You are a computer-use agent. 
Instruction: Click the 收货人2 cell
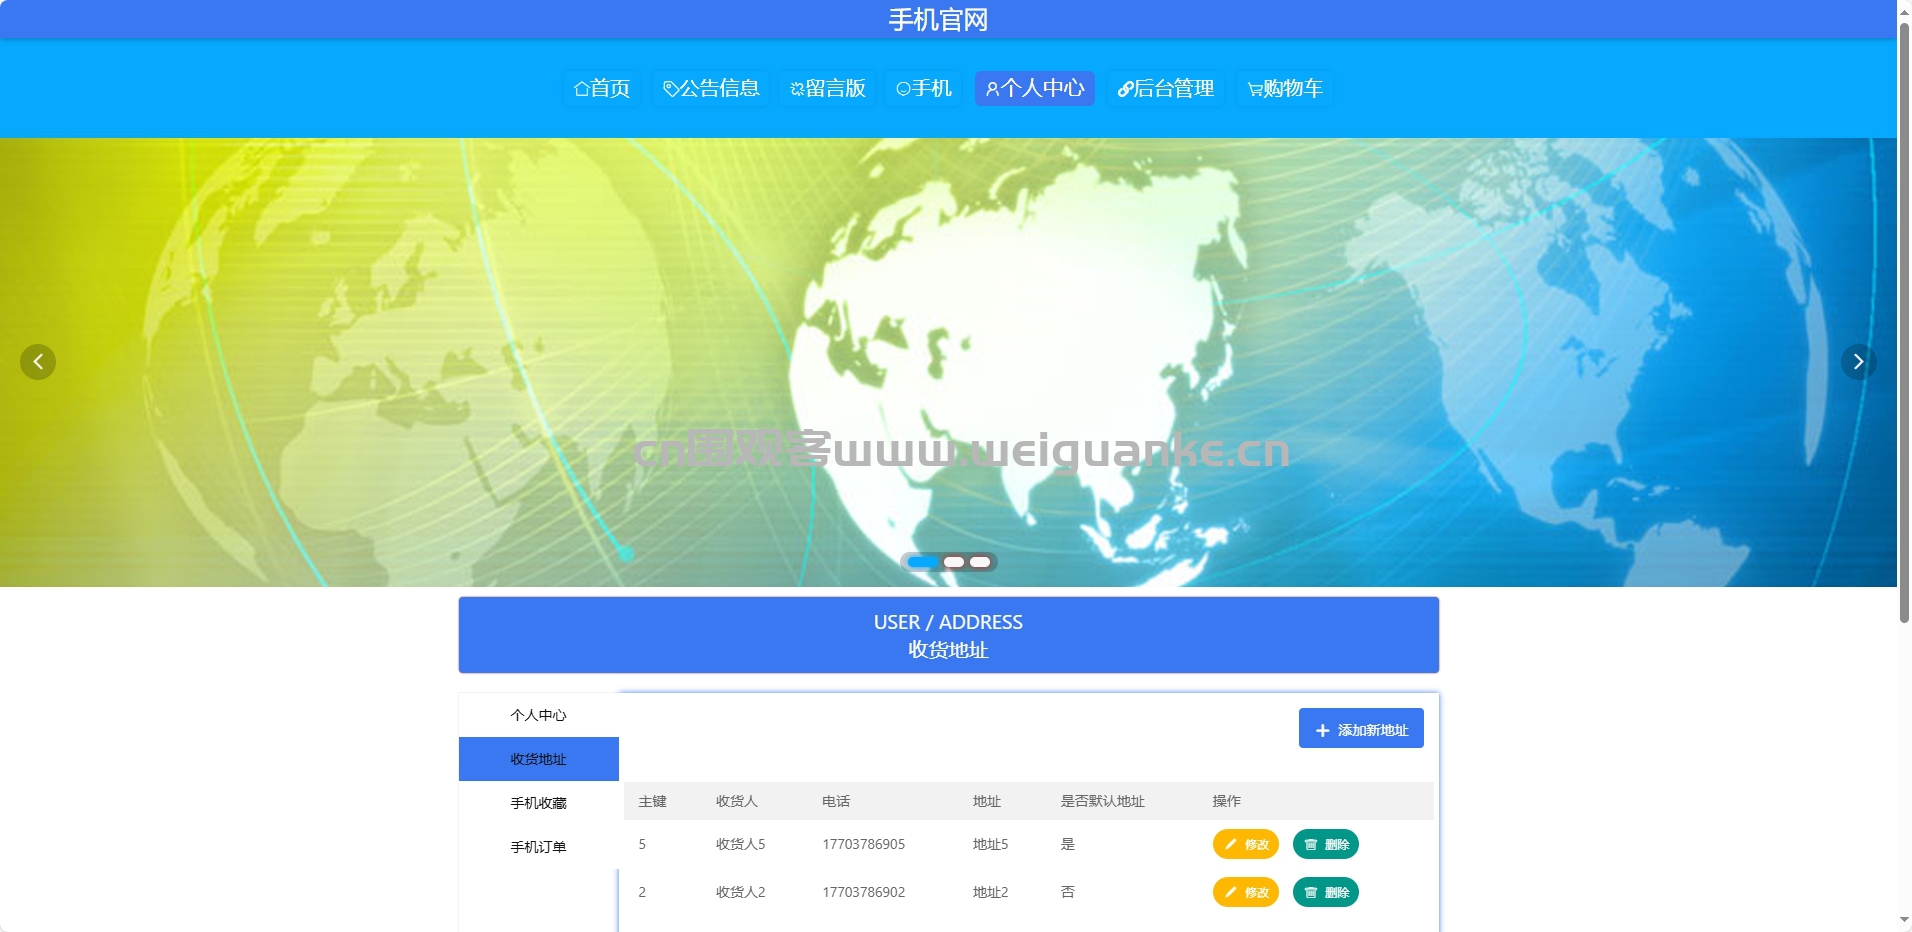coord(740,892)
